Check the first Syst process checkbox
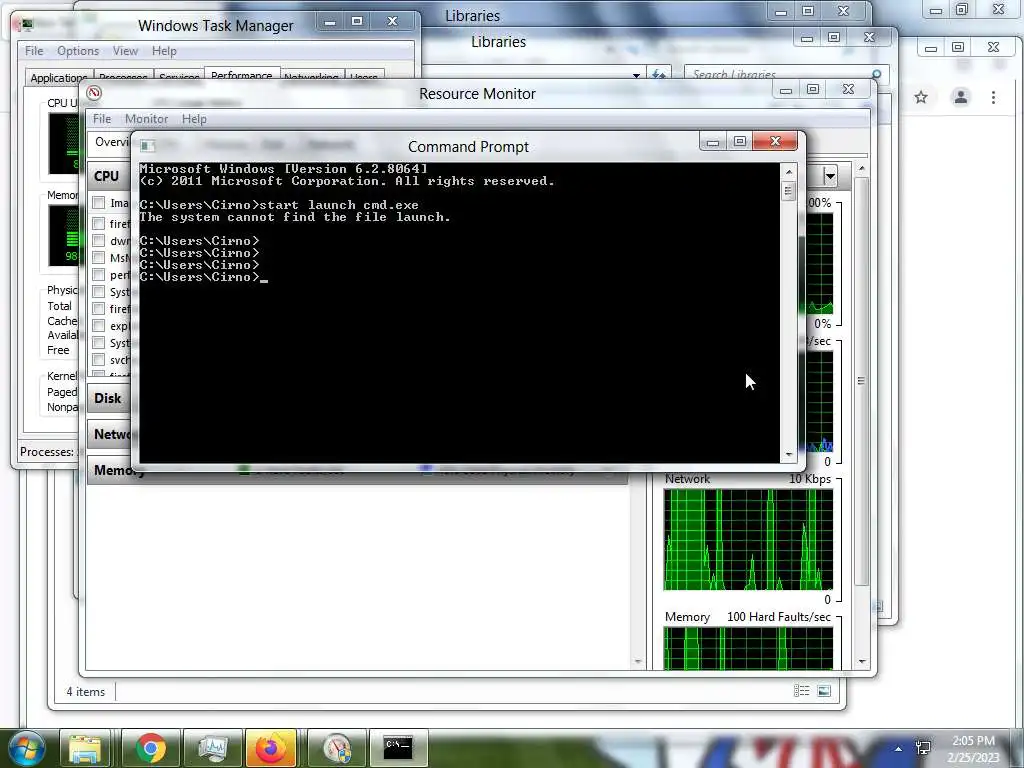1024x768 pixels. click(x=99, y=291)
